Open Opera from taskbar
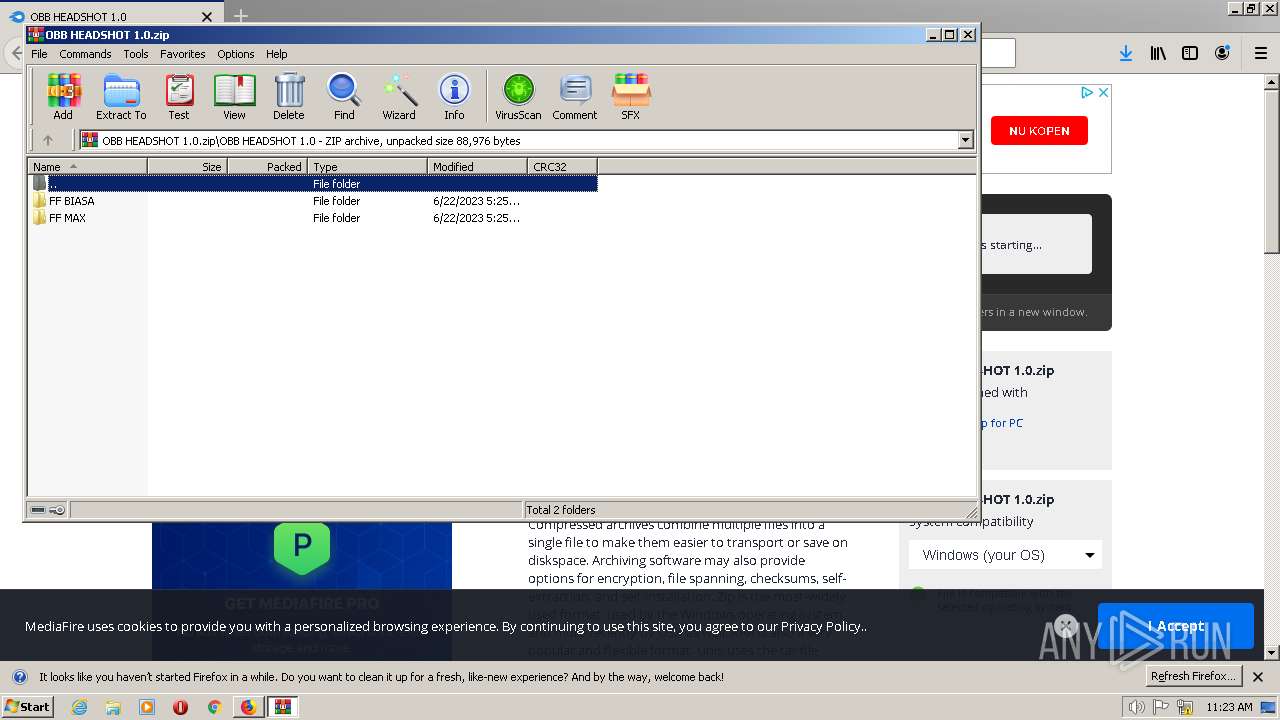 180,707
